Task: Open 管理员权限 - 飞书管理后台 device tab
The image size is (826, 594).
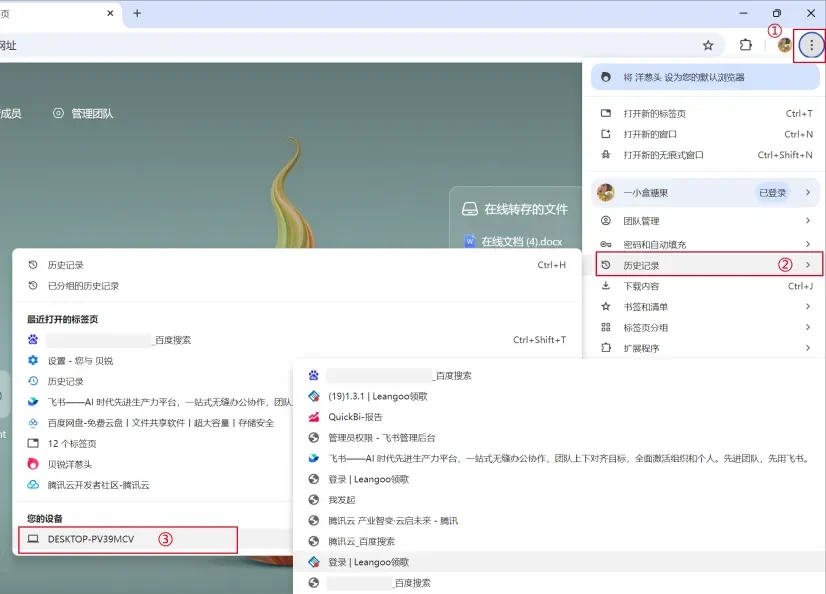Action: point(558,438)
